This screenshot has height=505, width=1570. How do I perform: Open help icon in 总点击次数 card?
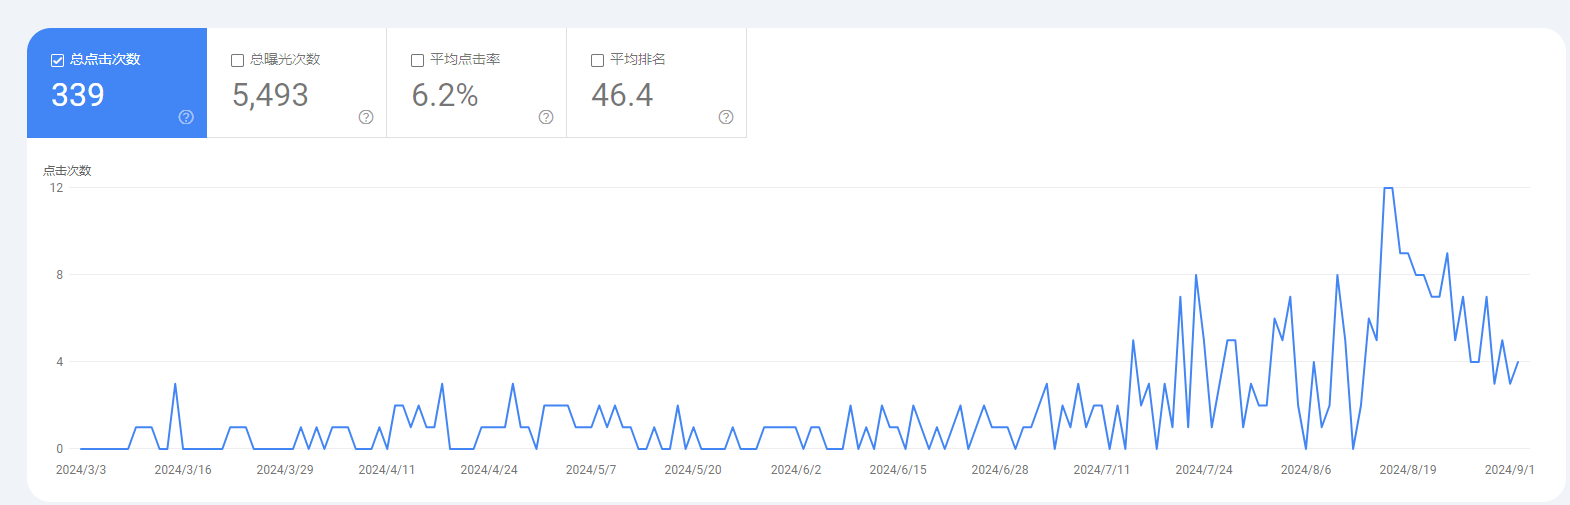[186, 117]
